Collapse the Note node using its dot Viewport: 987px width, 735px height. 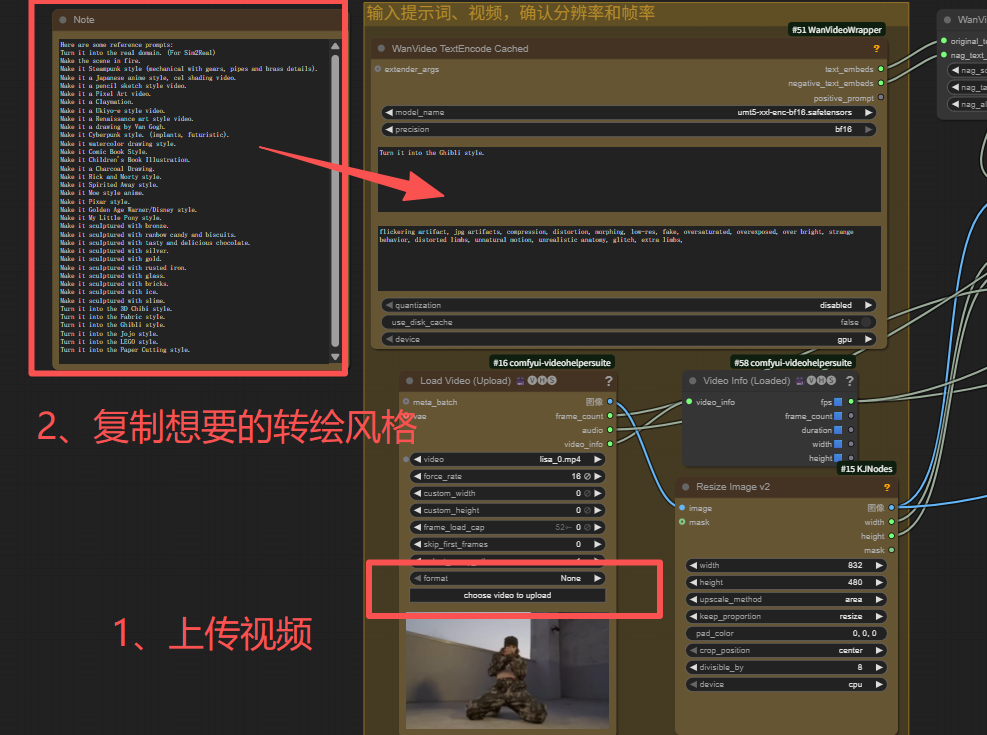click(63, 20)
